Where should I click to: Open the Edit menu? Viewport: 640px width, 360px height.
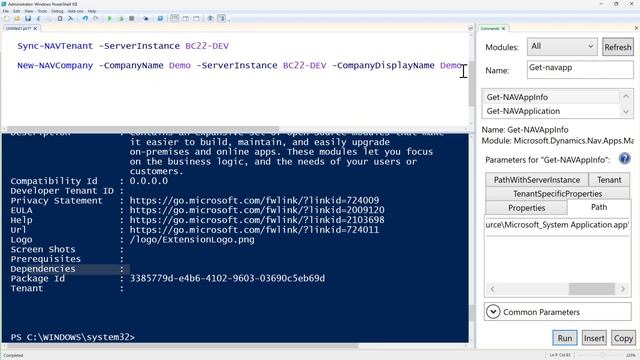pos(16,11)
